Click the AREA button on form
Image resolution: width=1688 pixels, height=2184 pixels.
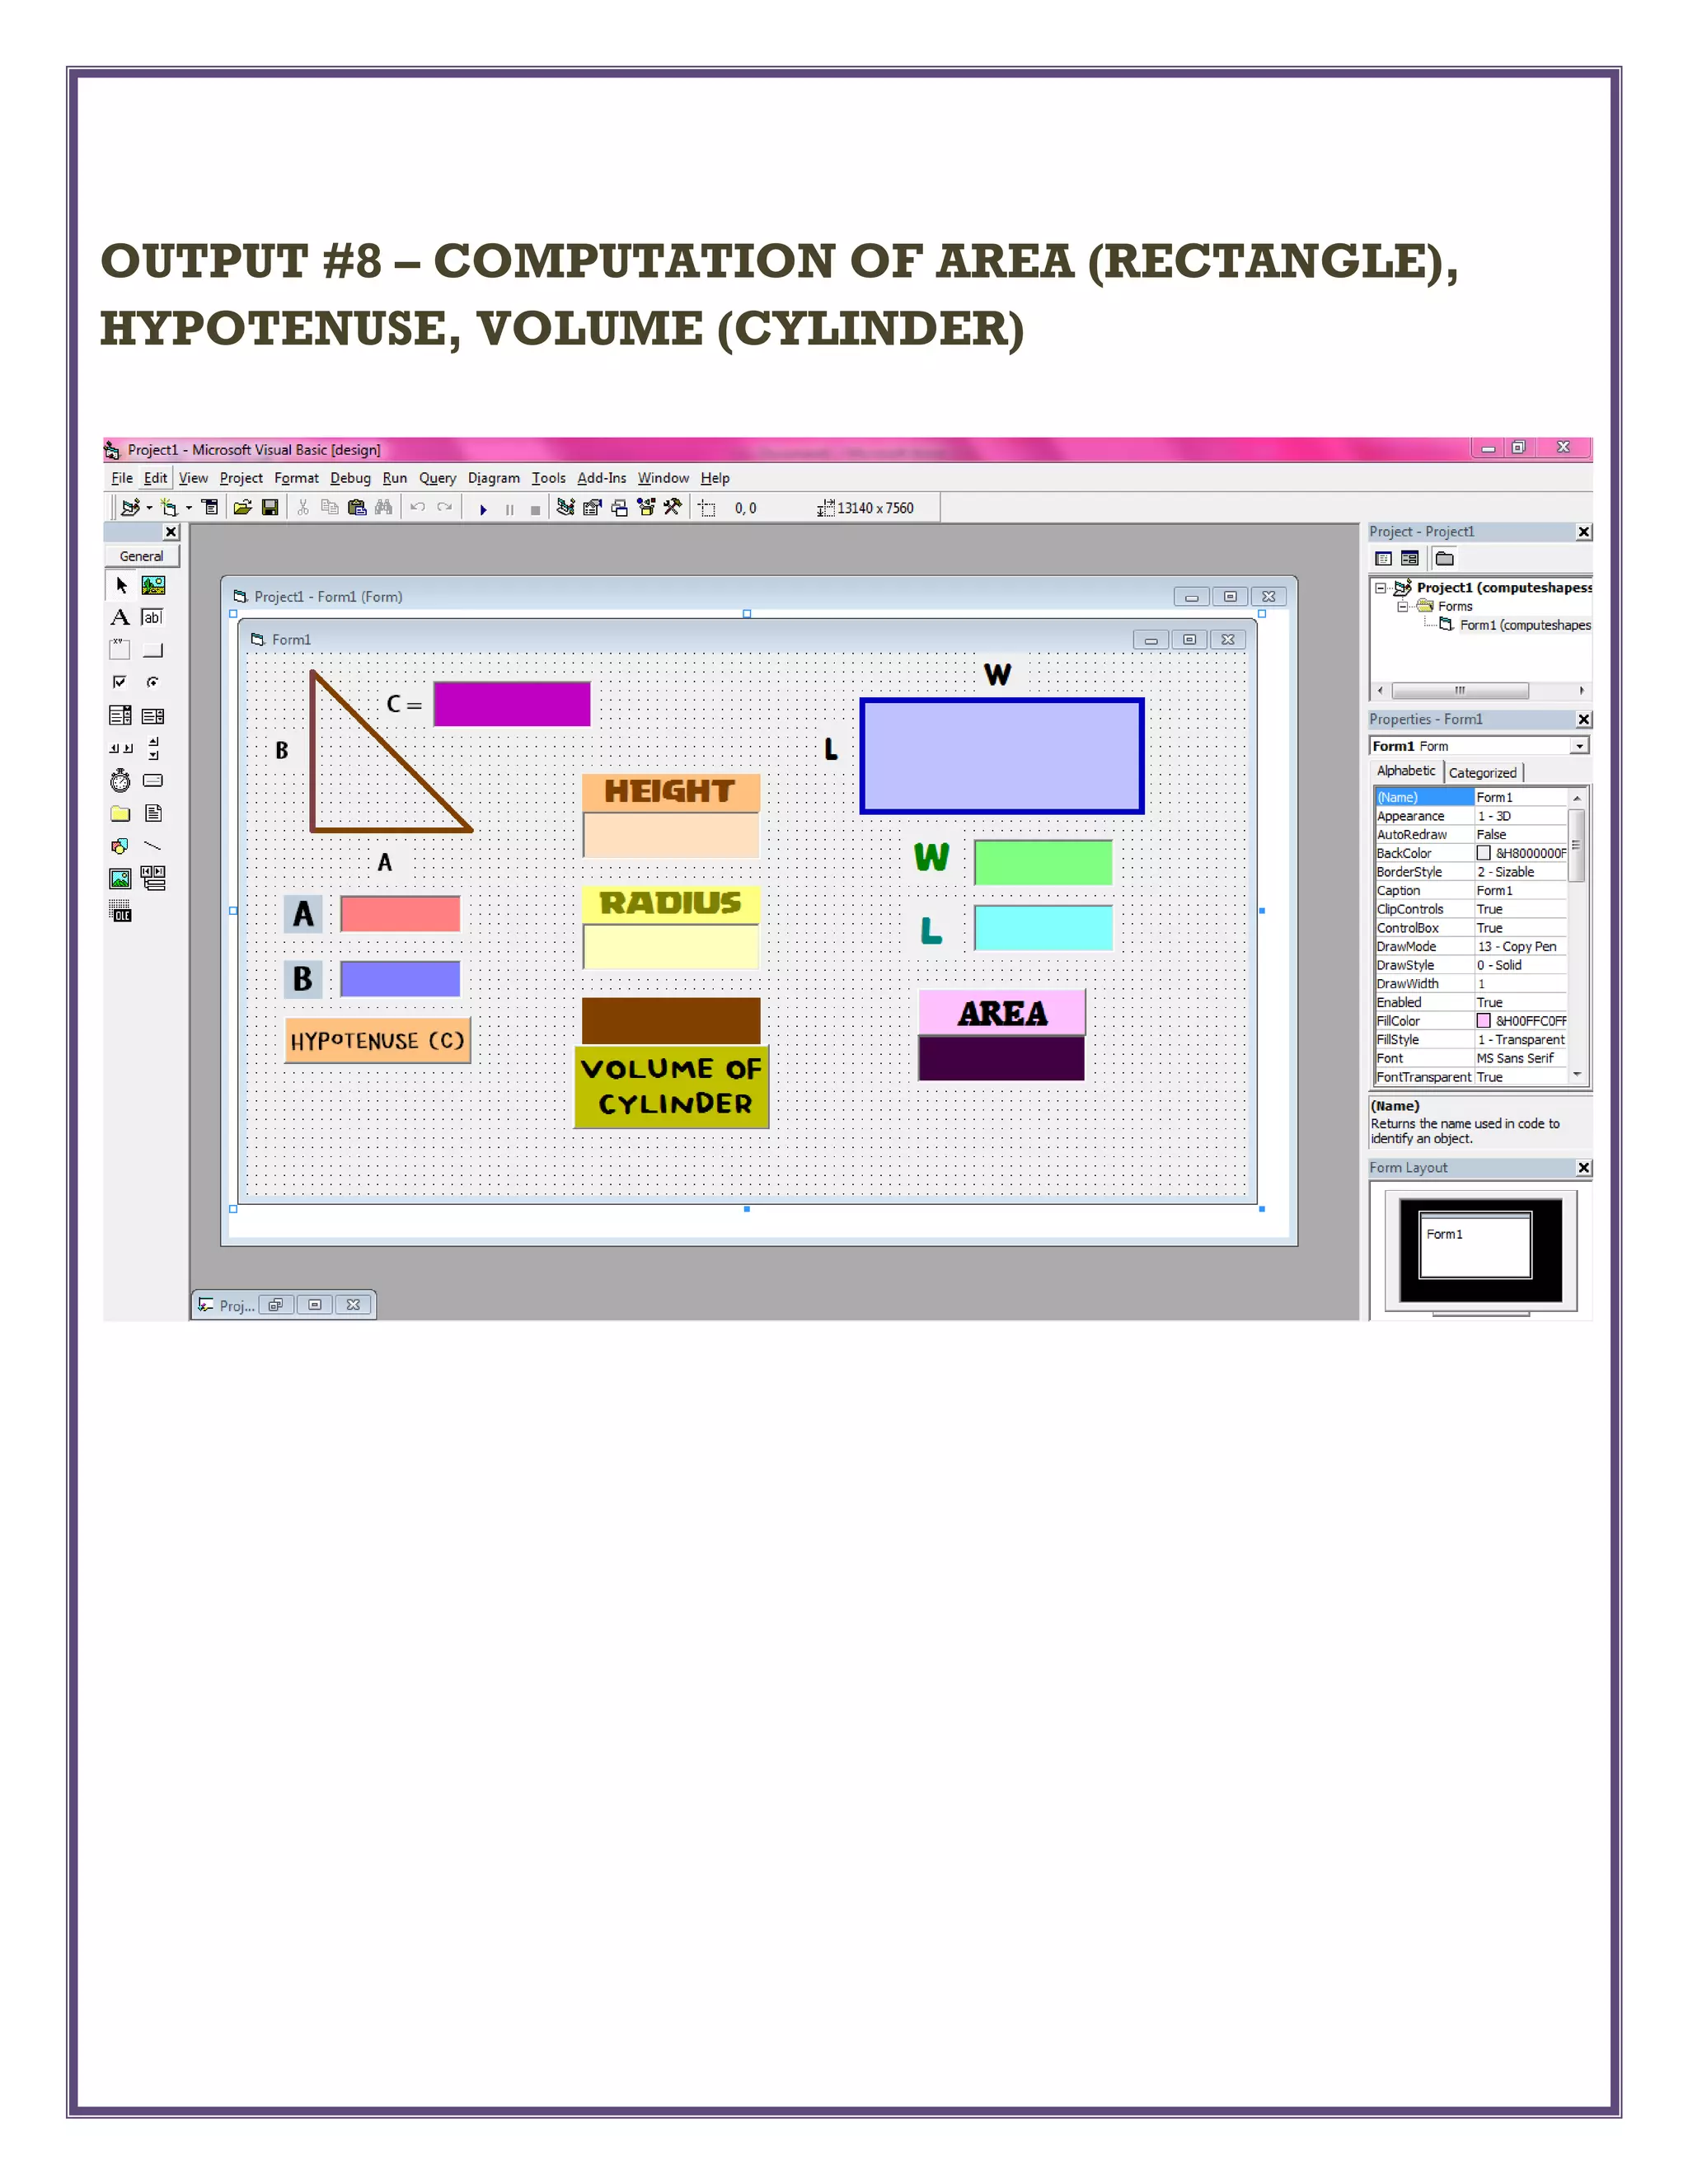click(x=1001, y=1012)
